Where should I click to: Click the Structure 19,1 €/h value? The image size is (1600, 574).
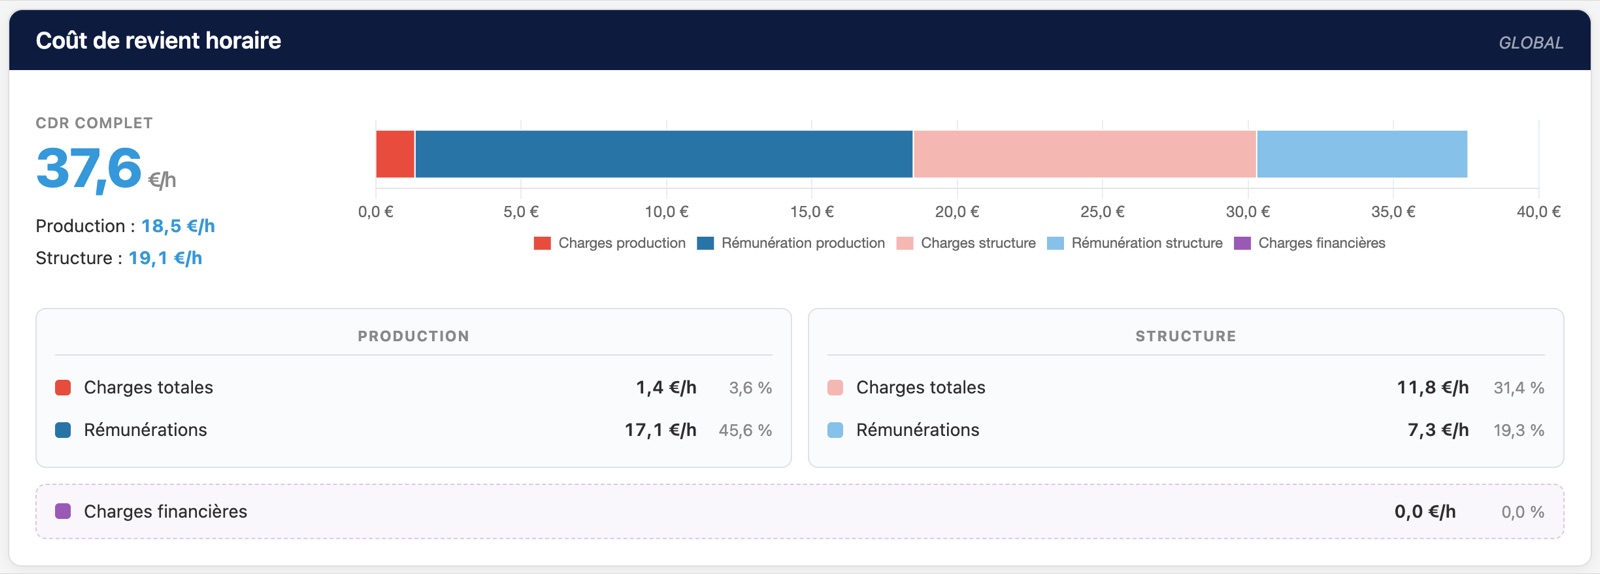(x=165, y=258)
